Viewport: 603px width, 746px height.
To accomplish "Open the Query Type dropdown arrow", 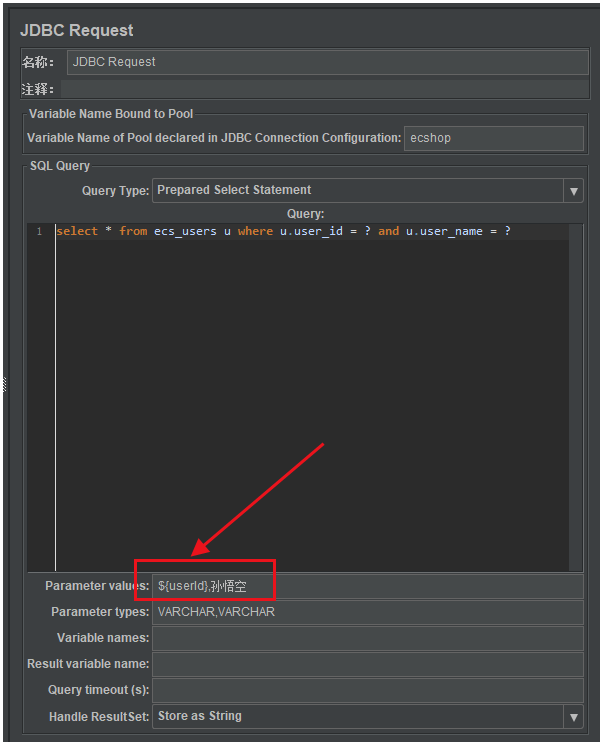I will pos(573,191).
